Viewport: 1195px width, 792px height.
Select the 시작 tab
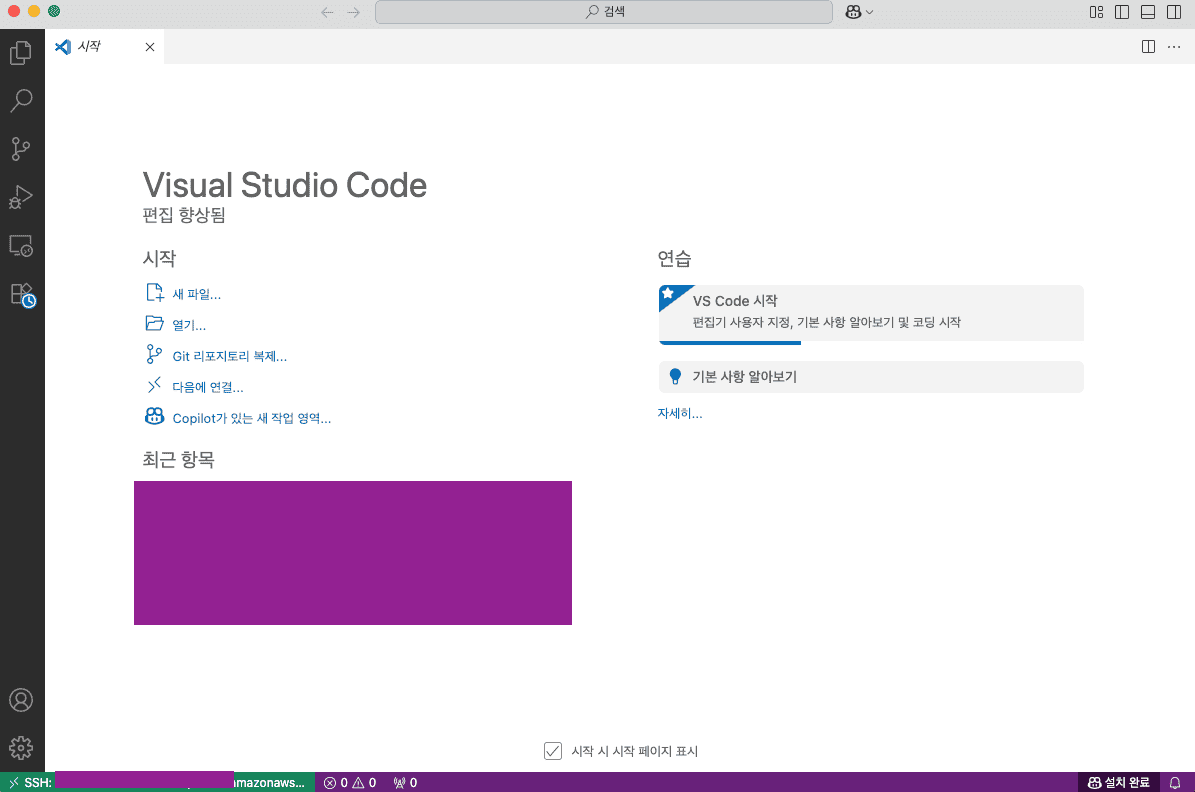point(104,46)
